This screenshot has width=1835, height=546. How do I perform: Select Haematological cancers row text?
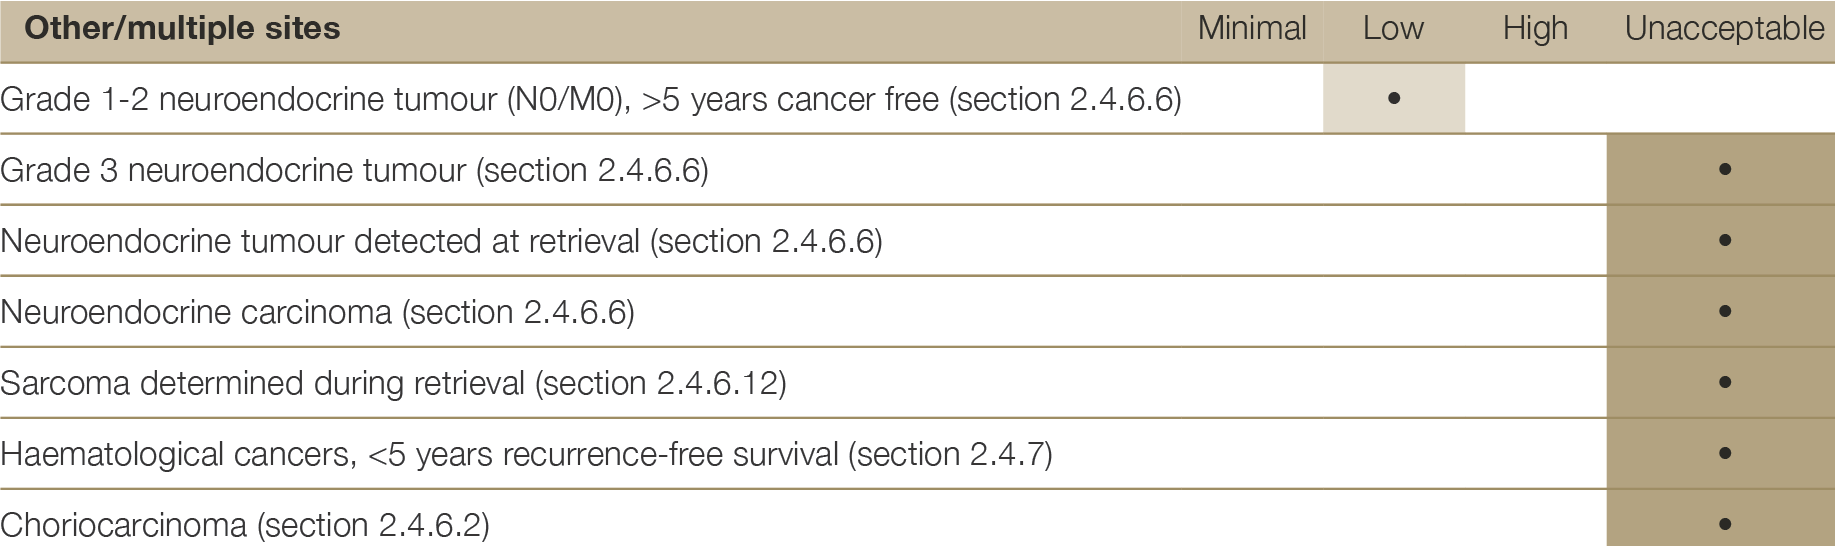[527, 454]
